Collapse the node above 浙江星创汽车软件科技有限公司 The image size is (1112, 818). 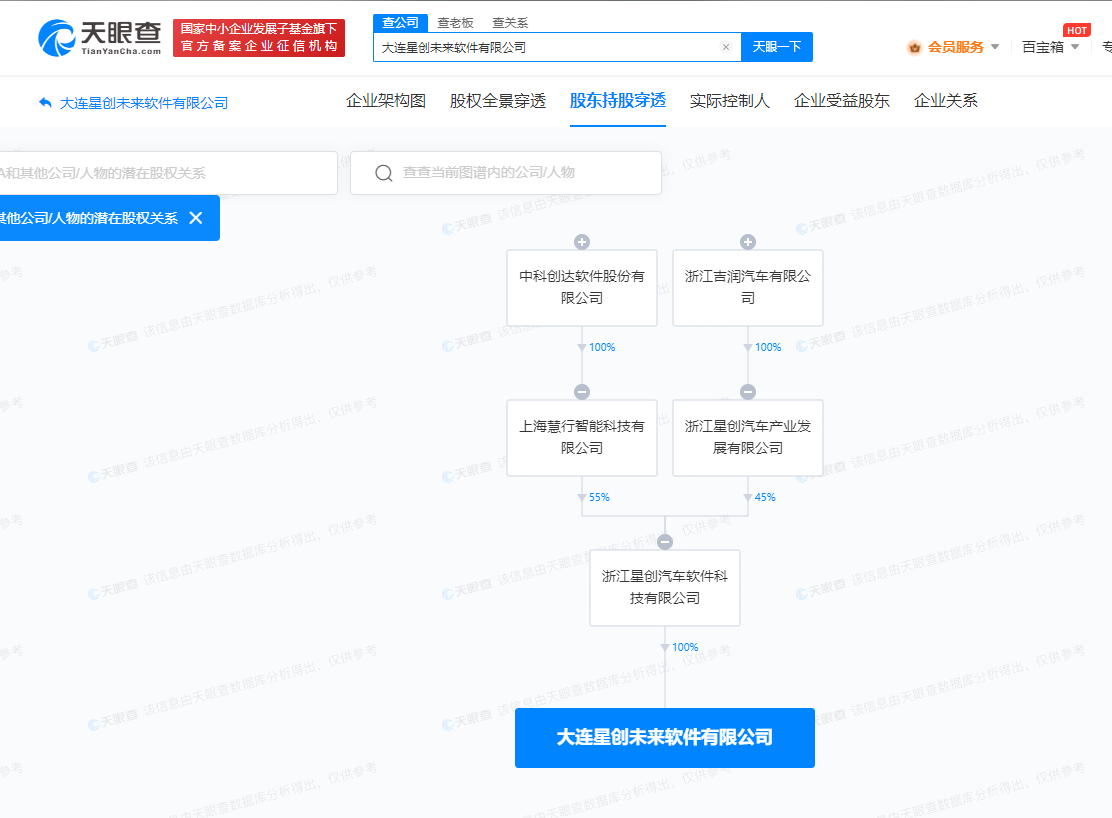click(x=665, y=542)
